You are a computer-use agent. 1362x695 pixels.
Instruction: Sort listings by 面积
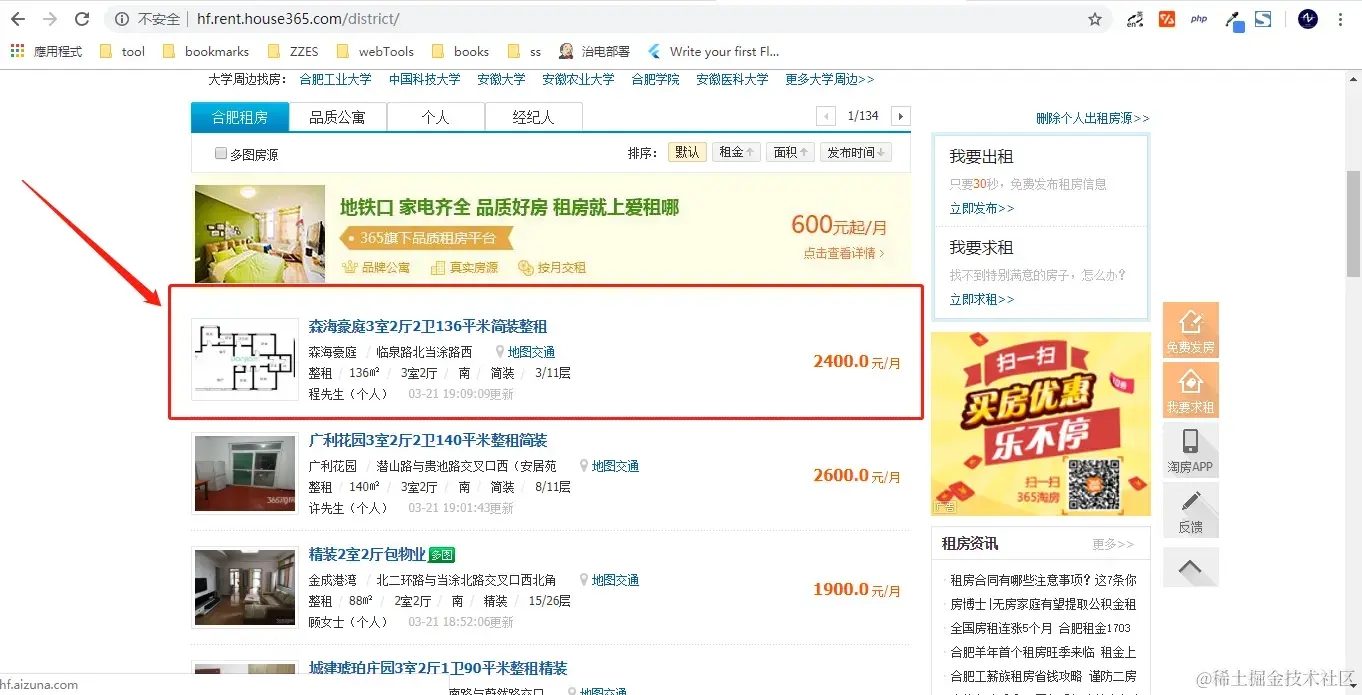(791, 152)
